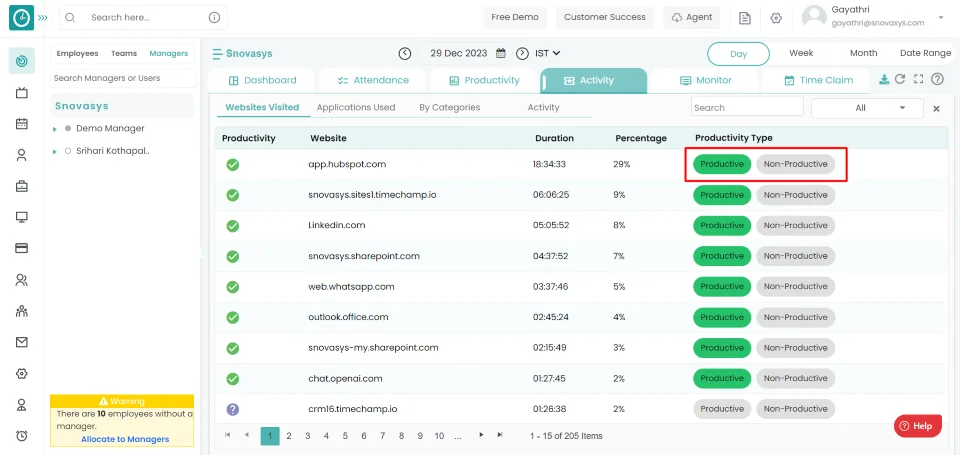The image size is (960, 455).
Task: Go to previous date arrow
Action: (x=405, y=53)
